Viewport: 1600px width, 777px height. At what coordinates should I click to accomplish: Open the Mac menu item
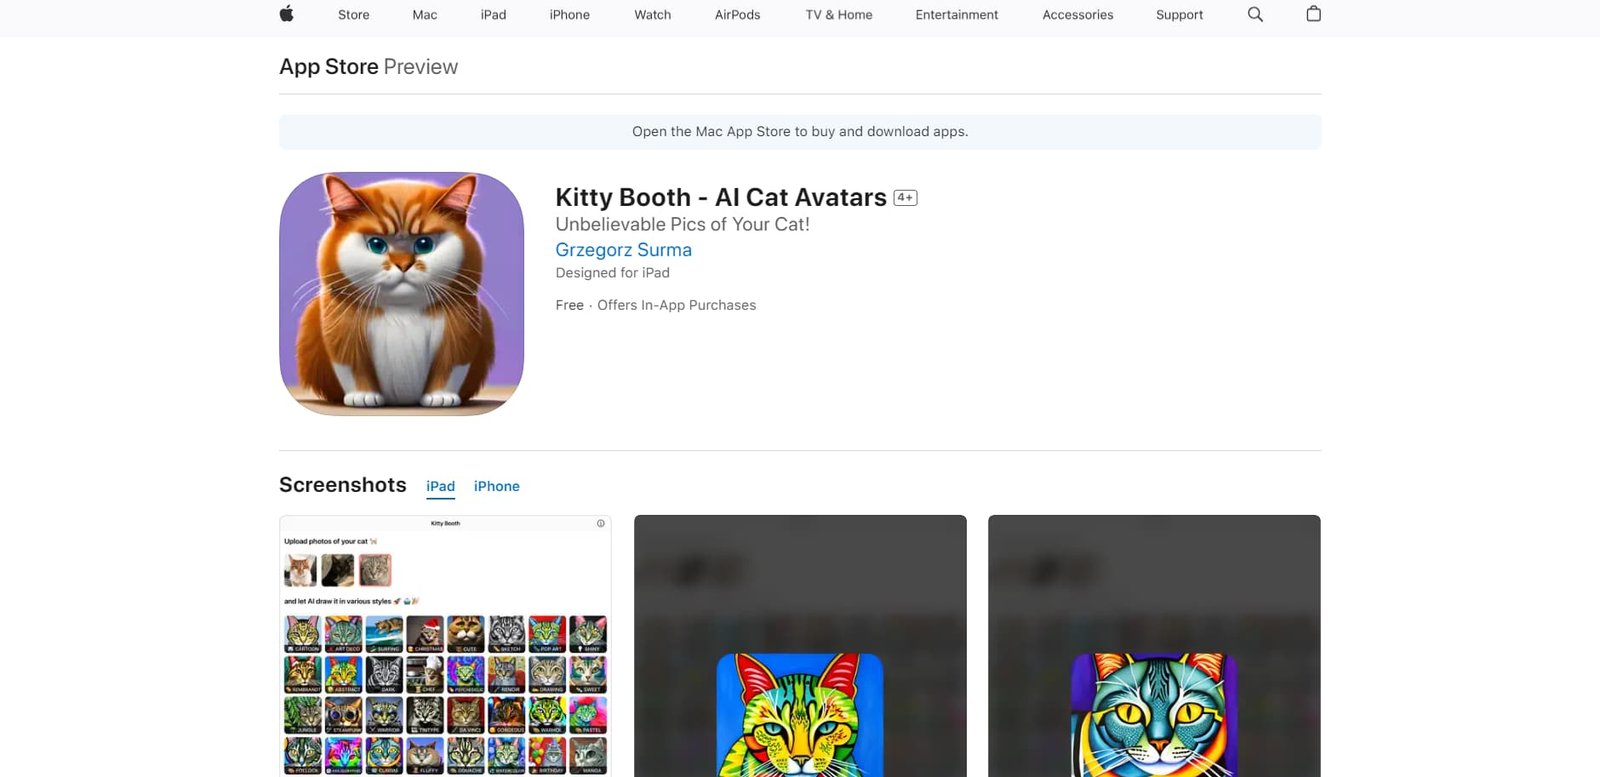pos(425,15)
